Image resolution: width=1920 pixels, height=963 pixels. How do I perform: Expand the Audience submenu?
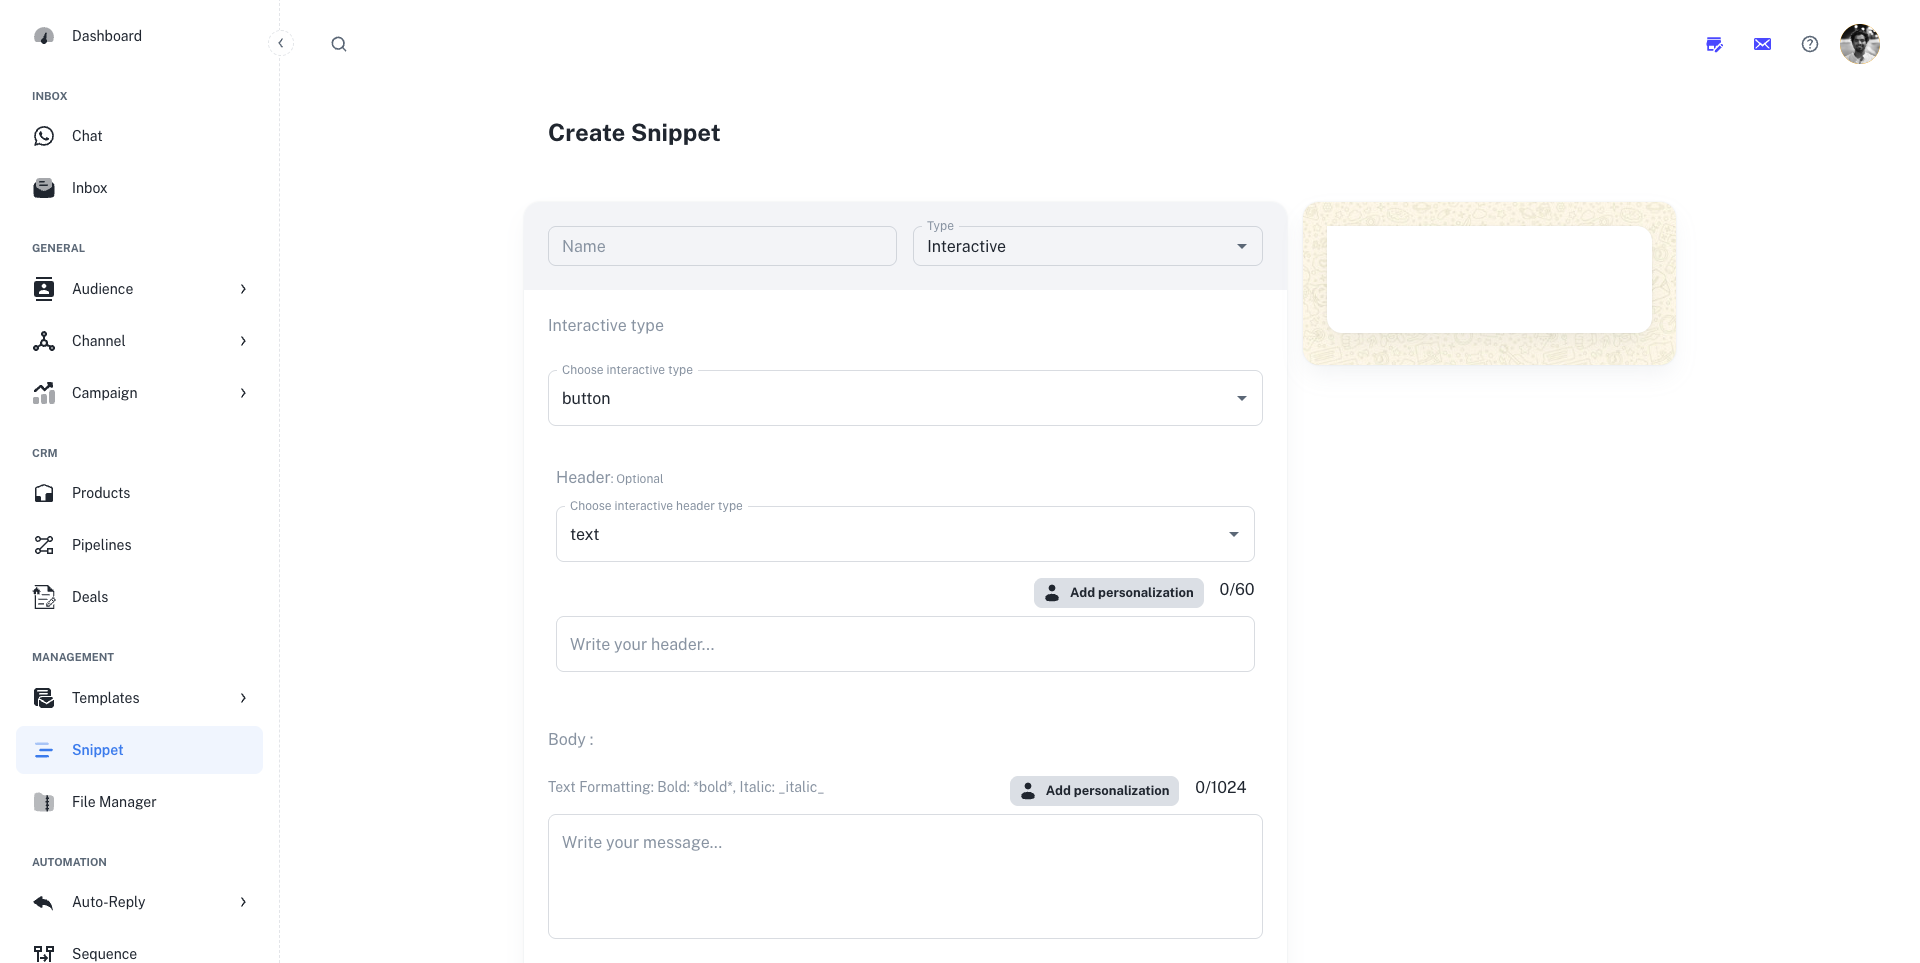click(243, 289)
